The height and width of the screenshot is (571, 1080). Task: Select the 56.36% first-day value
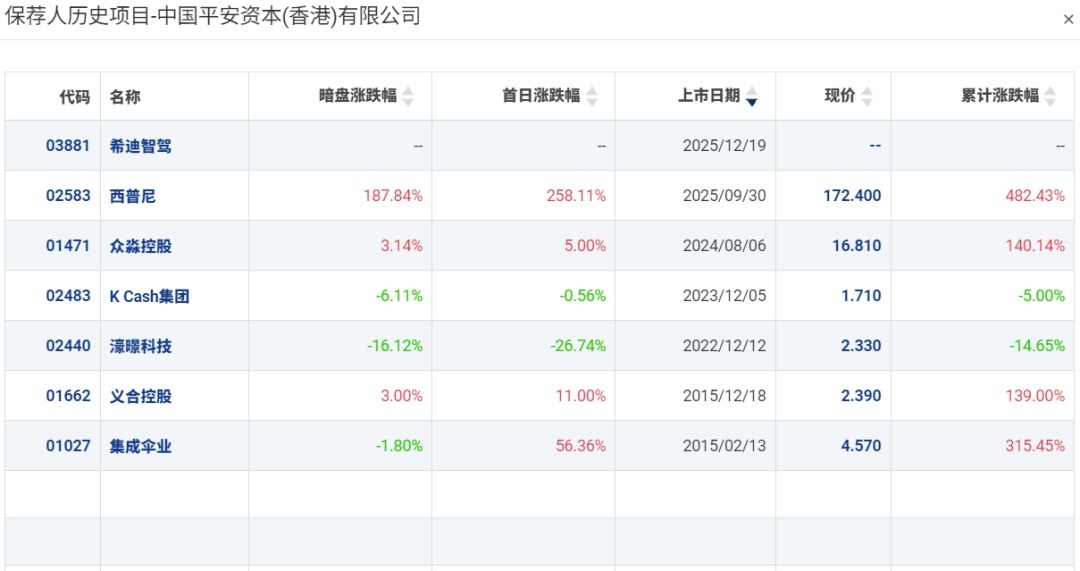[581, 446]
